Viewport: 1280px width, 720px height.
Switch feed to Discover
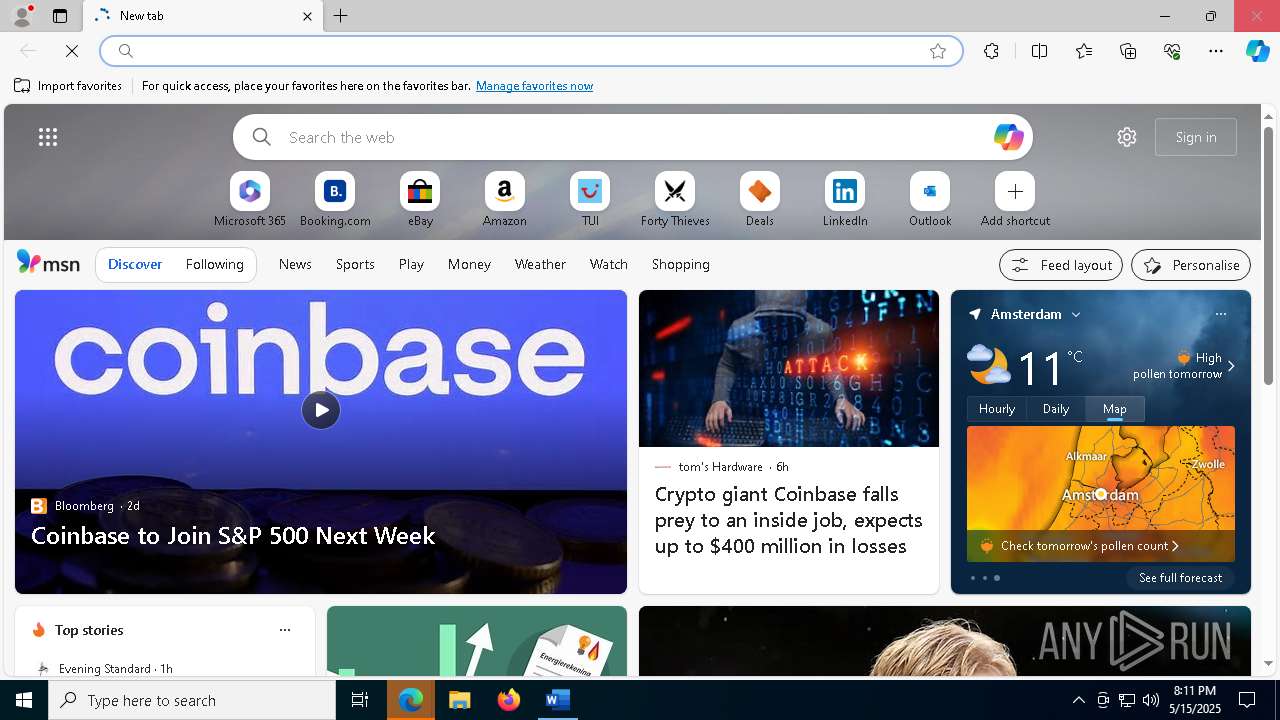(x=135, y=264)
